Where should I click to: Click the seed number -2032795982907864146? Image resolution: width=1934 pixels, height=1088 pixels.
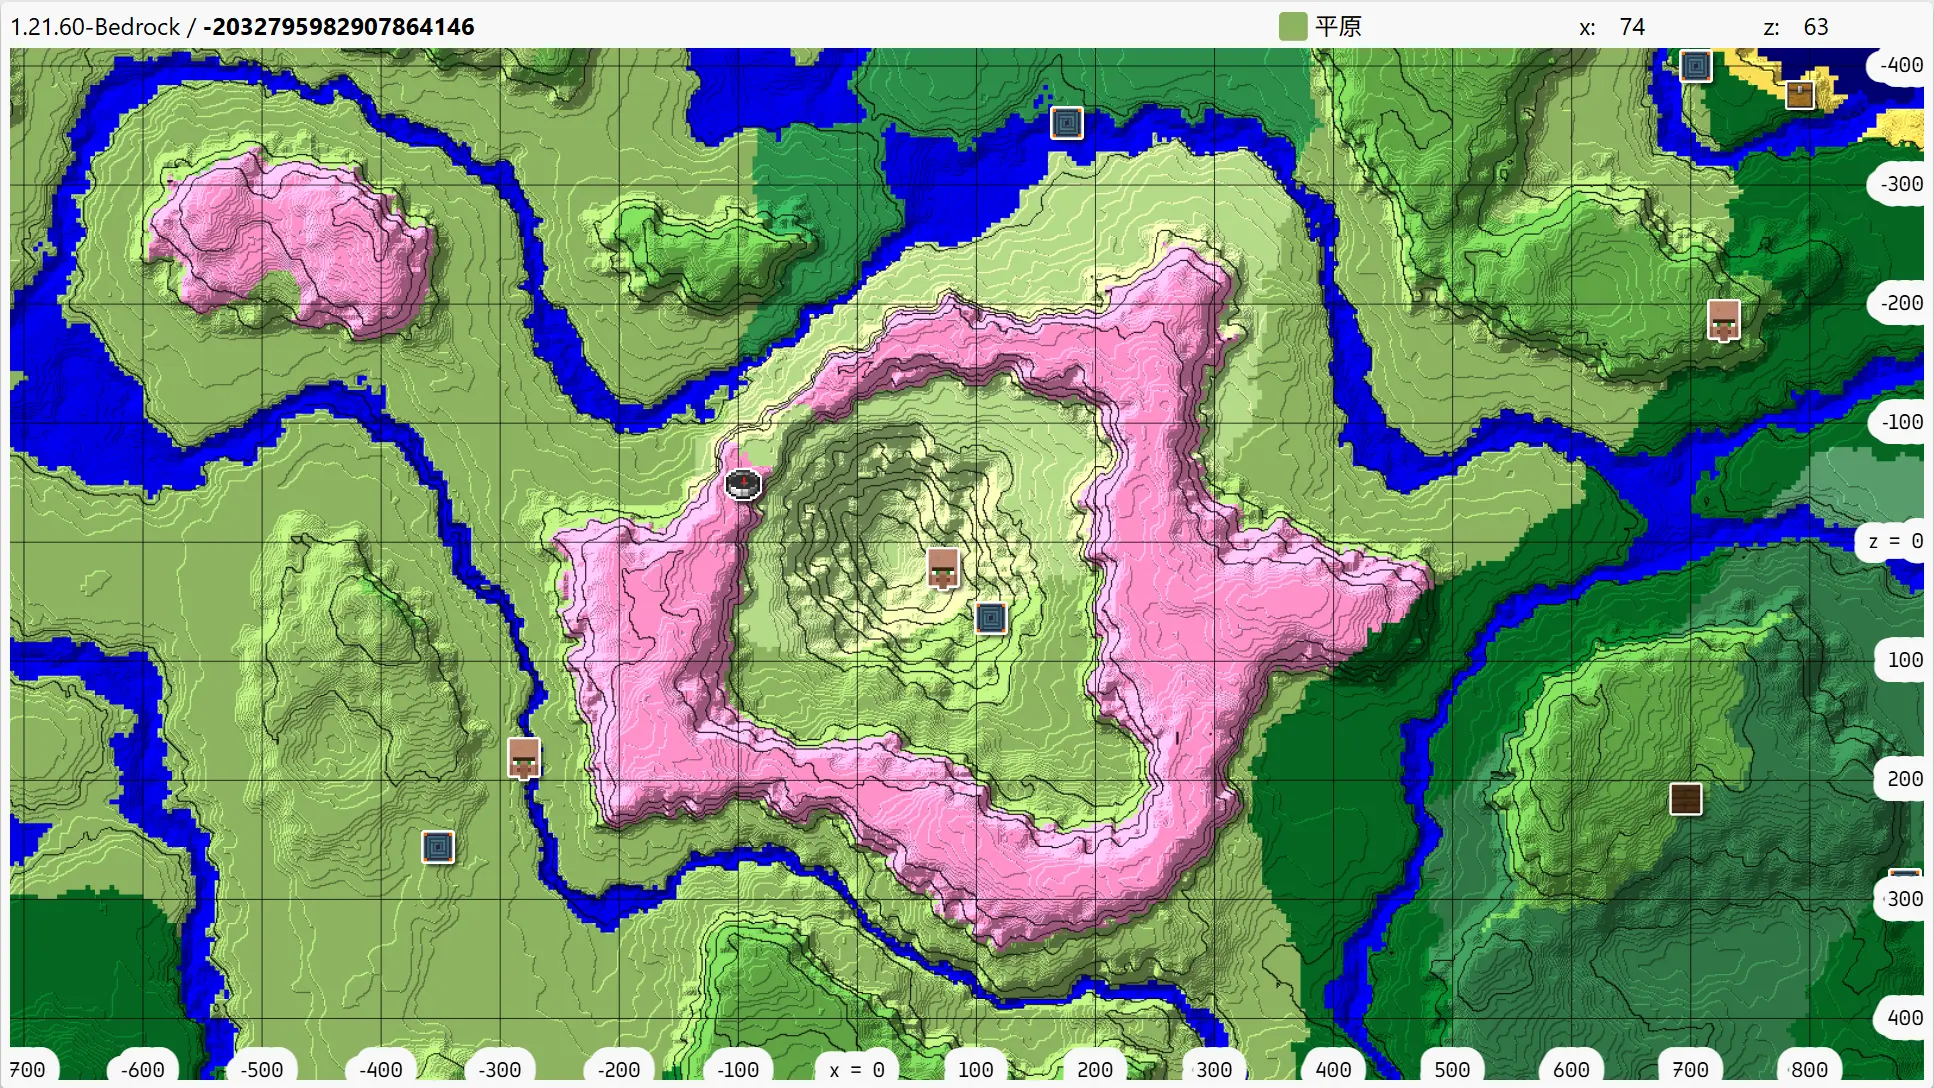click(339, 27)
